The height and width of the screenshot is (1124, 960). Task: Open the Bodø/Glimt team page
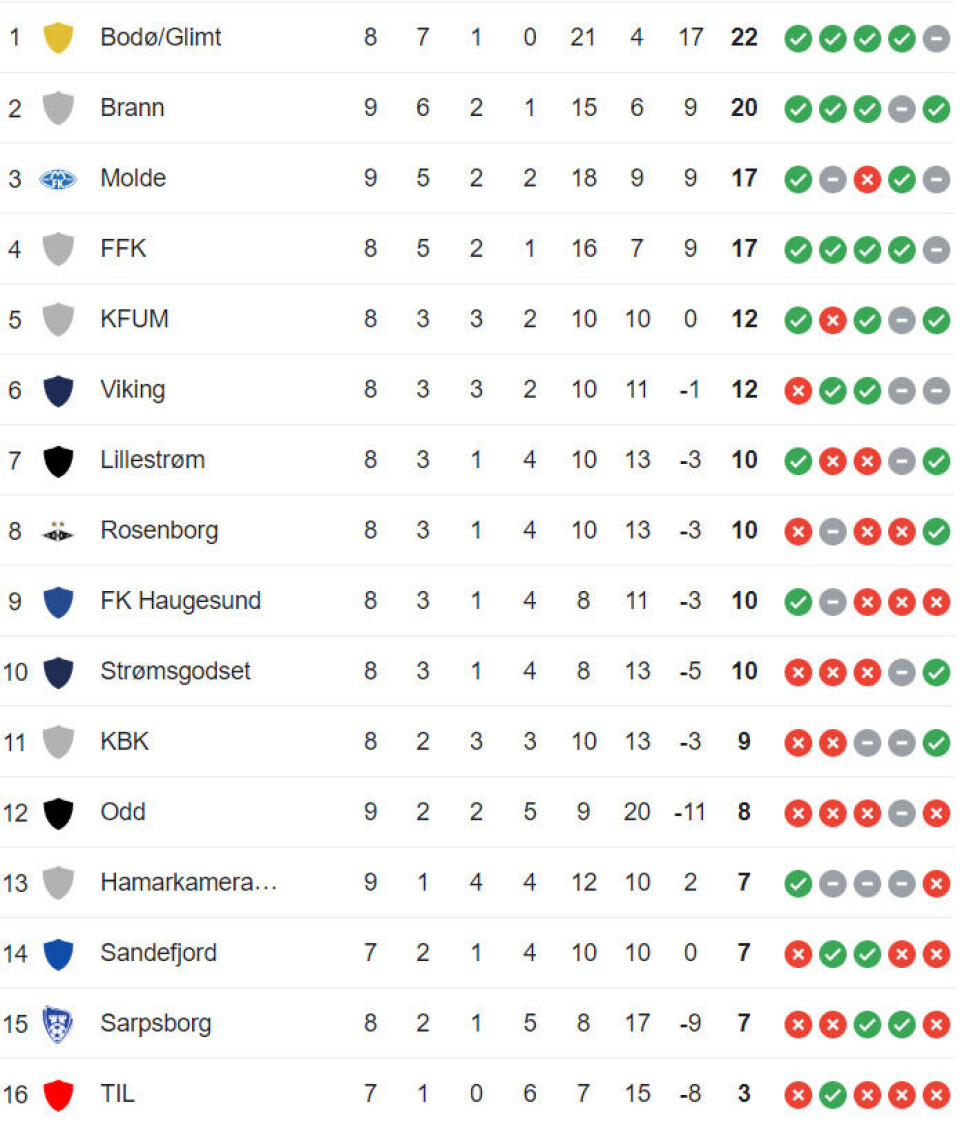(x=161, y=38)
